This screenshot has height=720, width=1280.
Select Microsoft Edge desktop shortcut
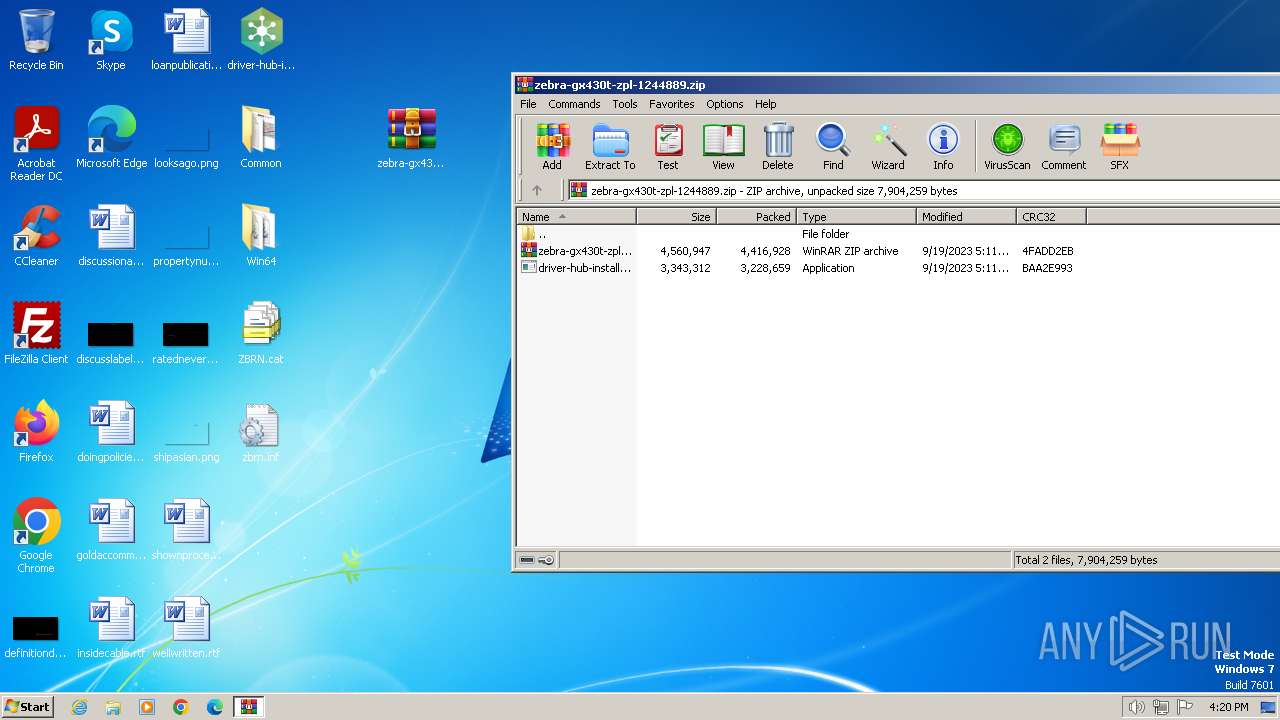pyautogui.click(x=111, y=138)
